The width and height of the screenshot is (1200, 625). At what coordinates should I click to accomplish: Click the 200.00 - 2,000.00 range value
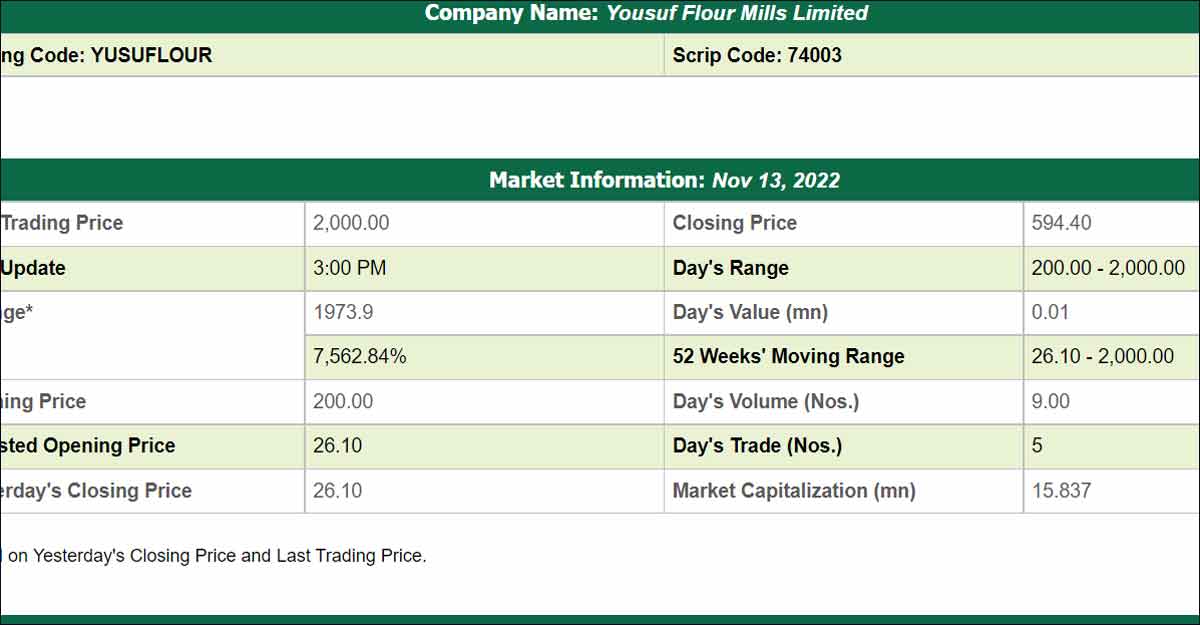[x=1108, y=268]
